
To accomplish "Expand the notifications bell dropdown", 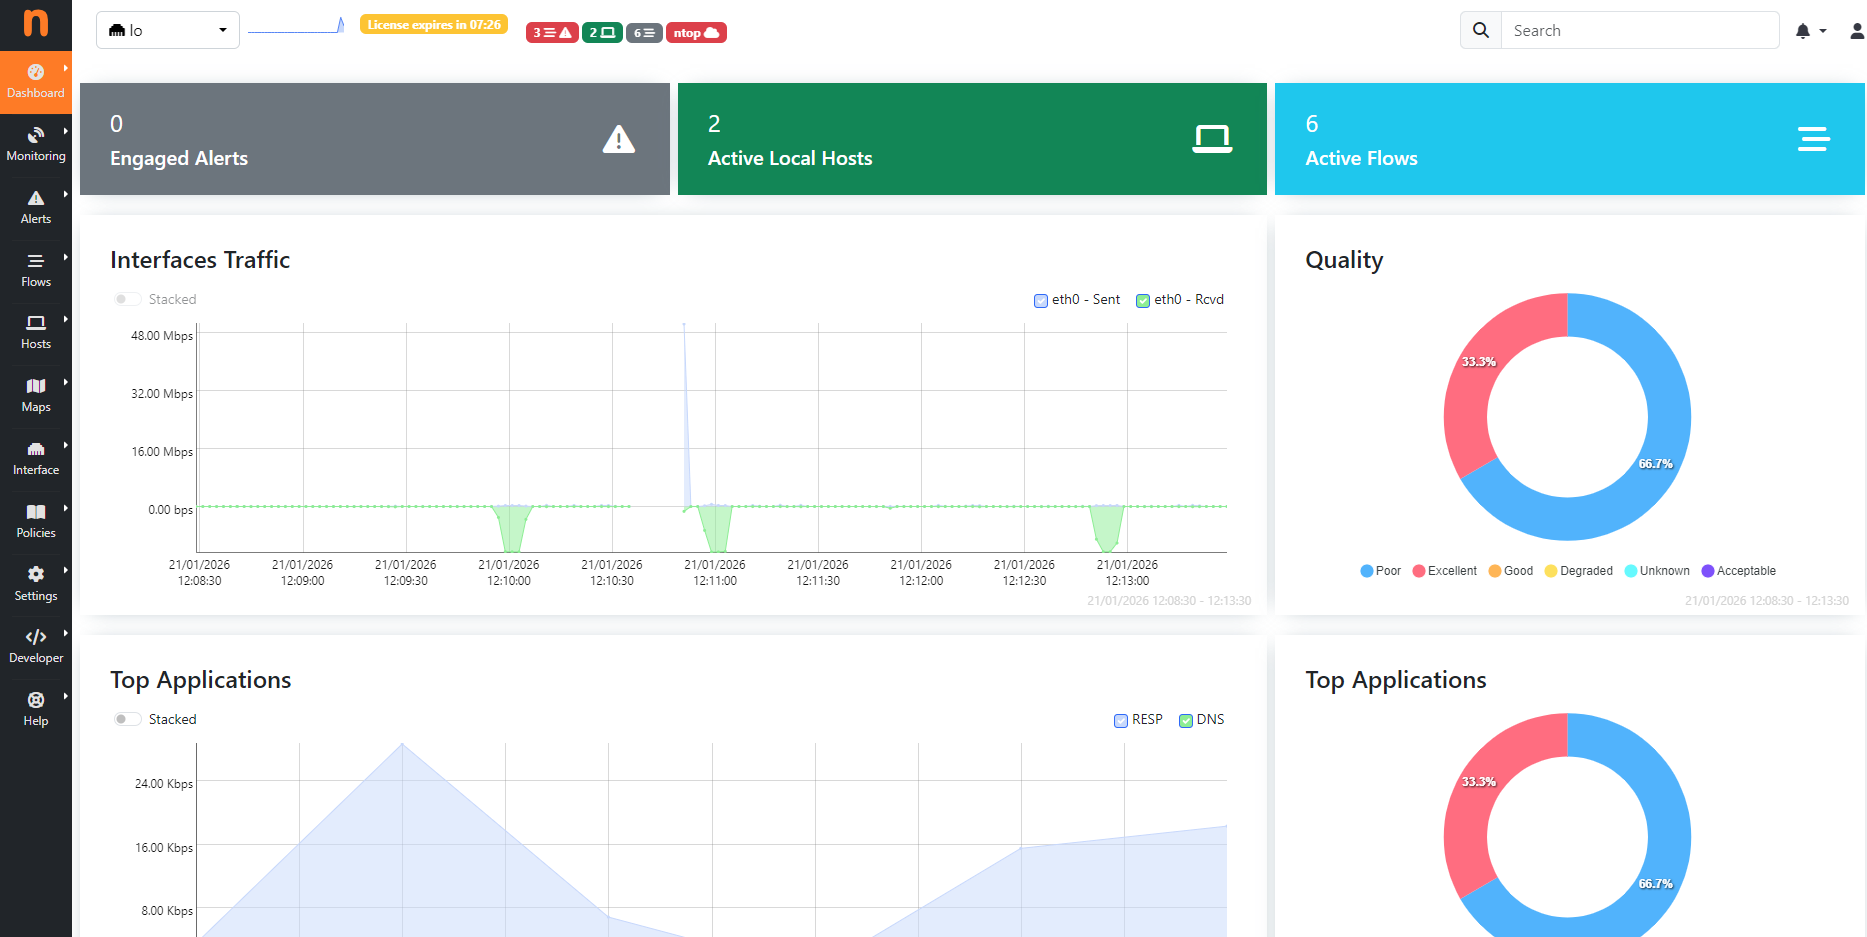I will tap(1809, 31).
